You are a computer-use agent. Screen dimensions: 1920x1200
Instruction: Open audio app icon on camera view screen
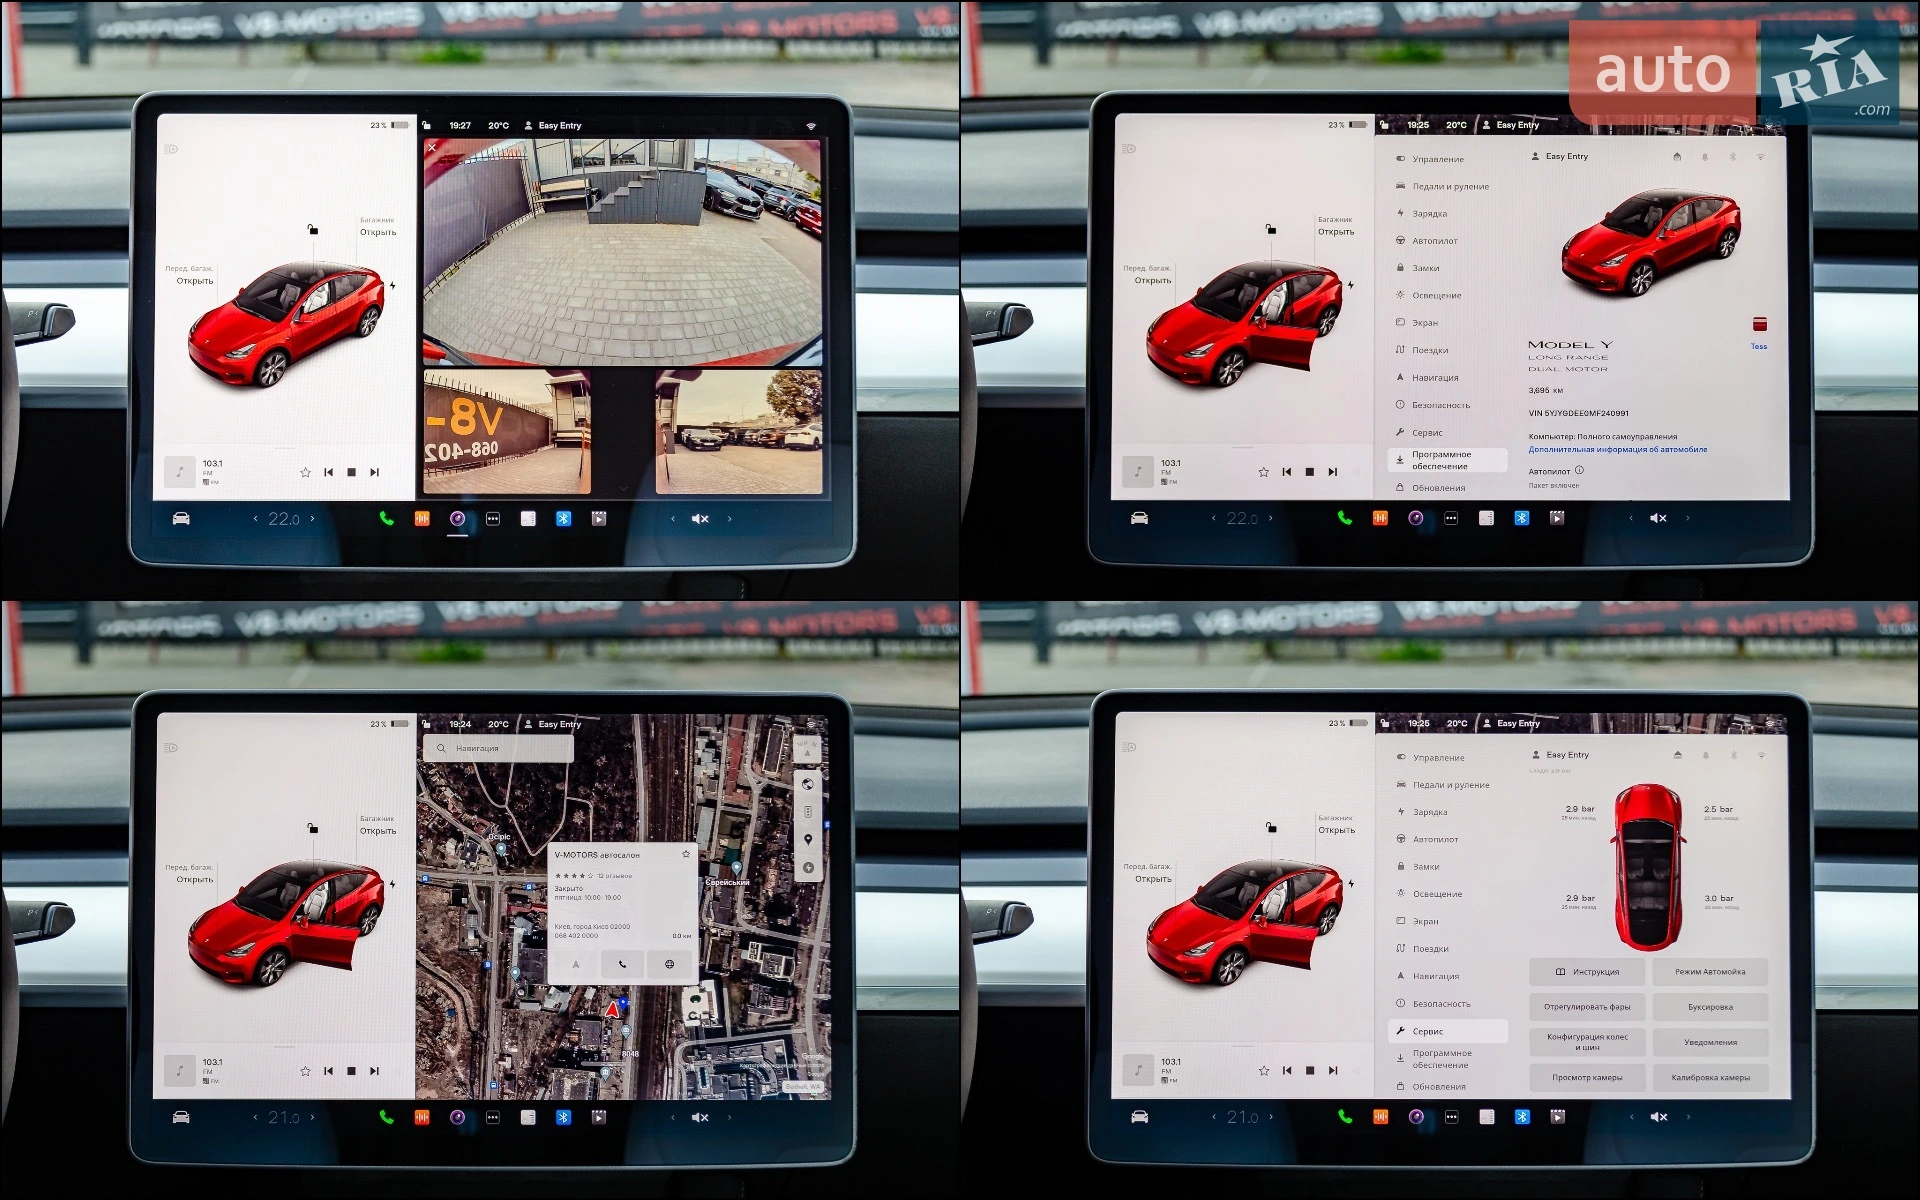(422, 518)
